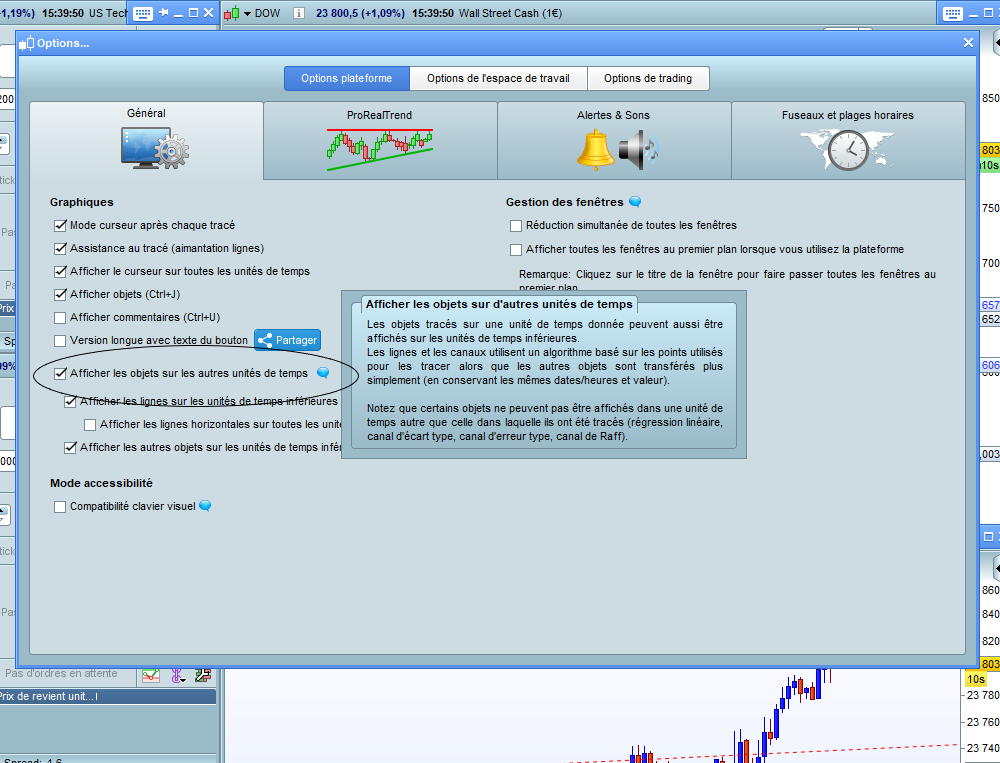Open the DOW instrument info icon

pyautogui.click(x=298, y=13)
